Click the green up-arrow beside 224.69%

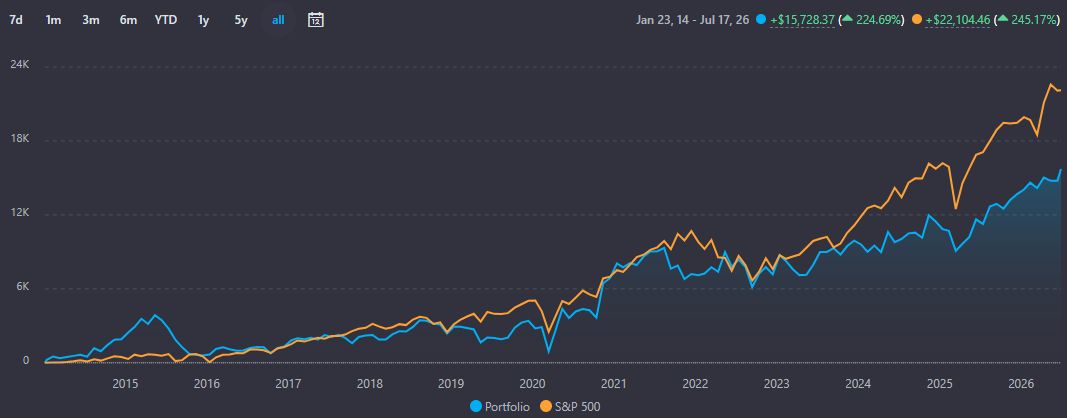(x=847, y=20)
